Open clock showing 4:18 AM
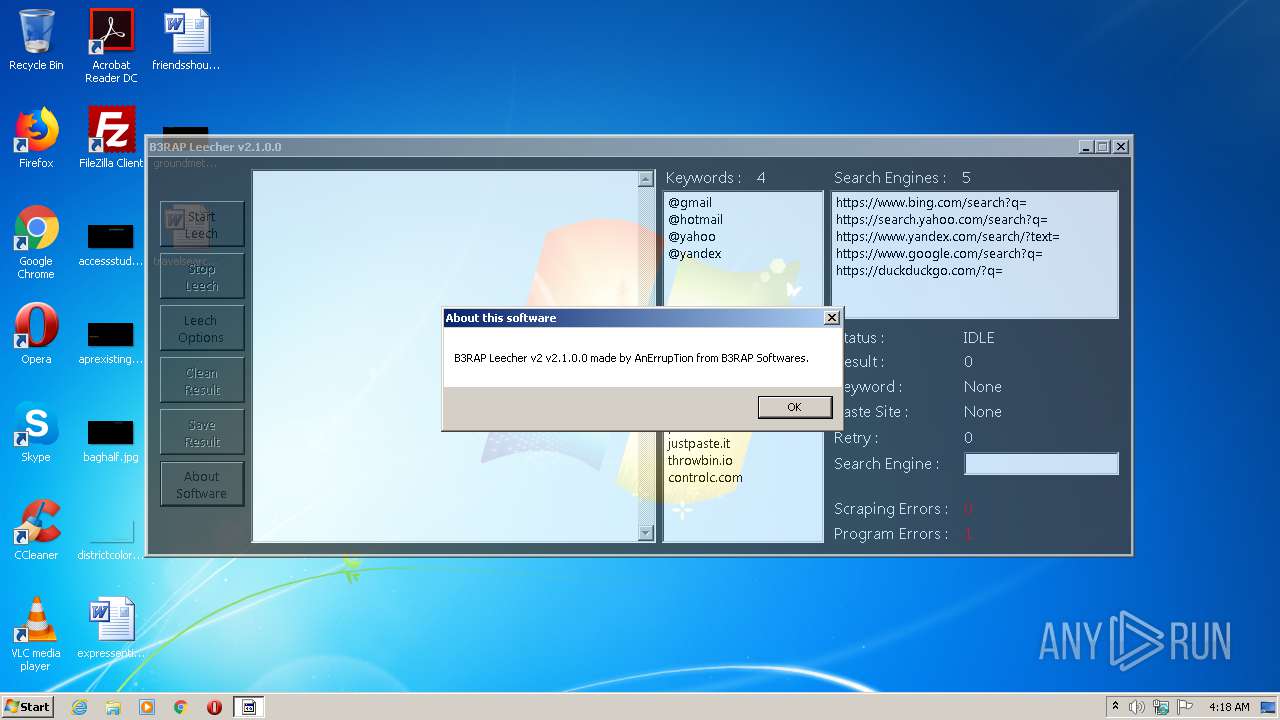1280x720 pixels. click(x=1229, y=707)
